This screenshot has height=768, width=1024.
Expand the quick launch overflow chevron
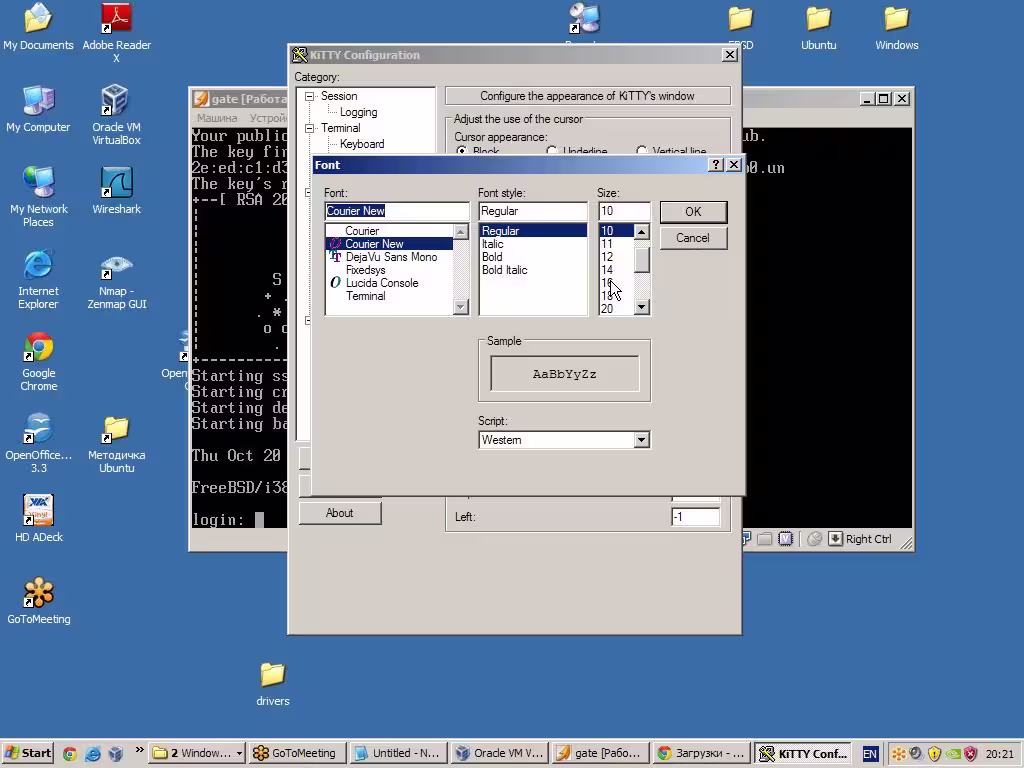click(139, 750)
